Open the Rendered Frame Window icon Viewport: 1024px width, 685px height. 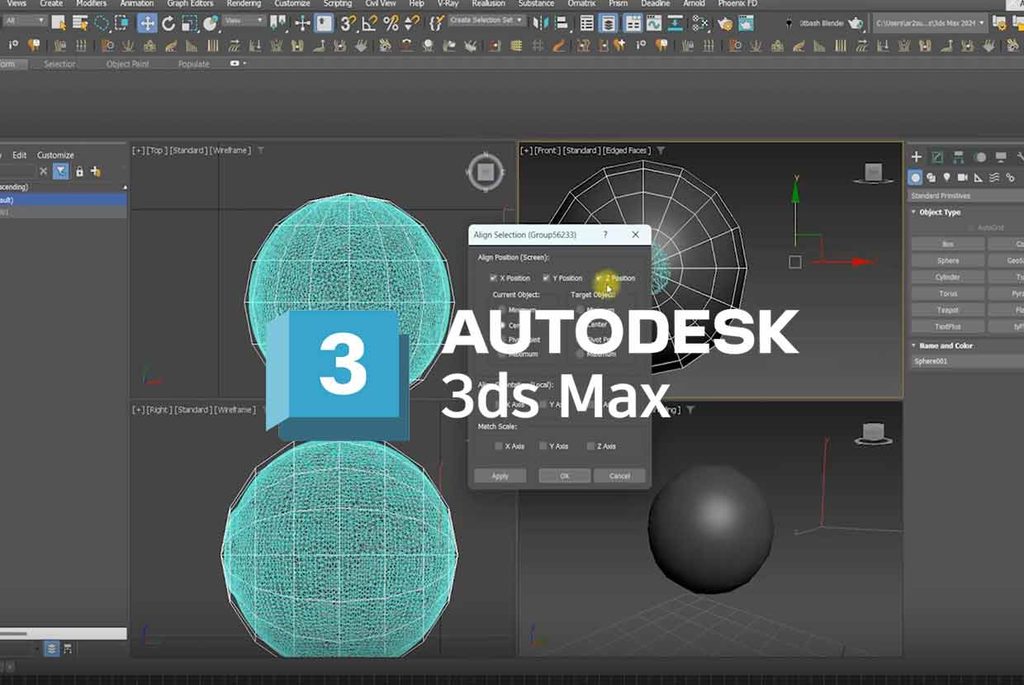pyautogui.click(x=746, y=24)
